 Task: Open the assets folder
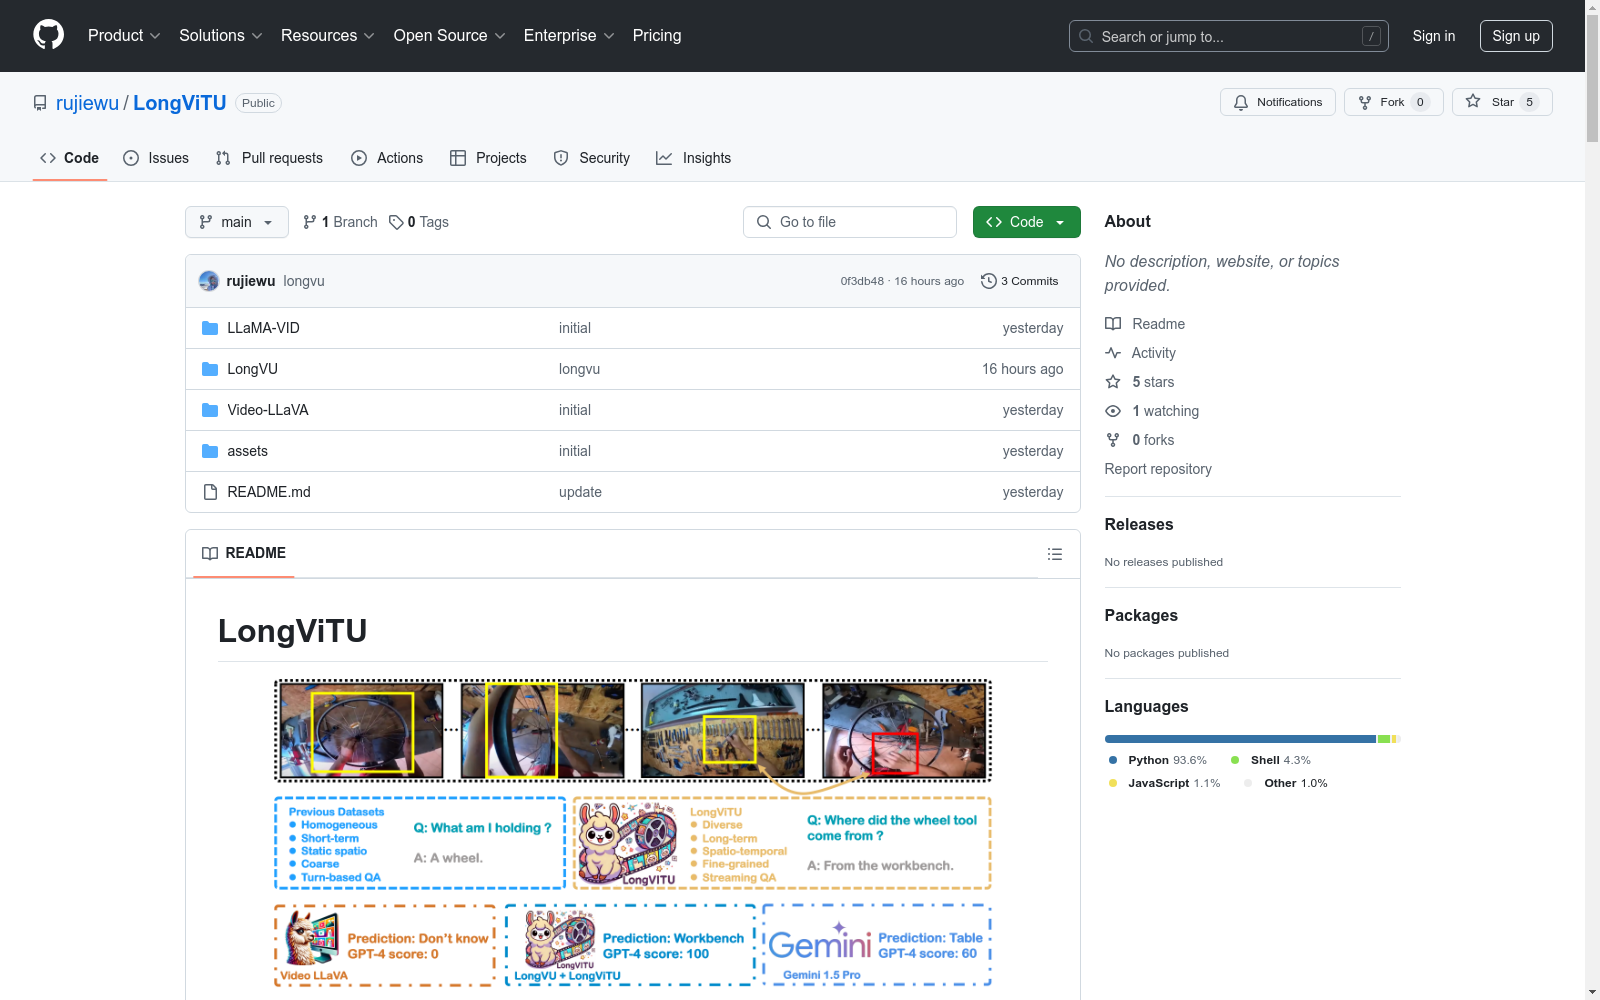point(247,451)
